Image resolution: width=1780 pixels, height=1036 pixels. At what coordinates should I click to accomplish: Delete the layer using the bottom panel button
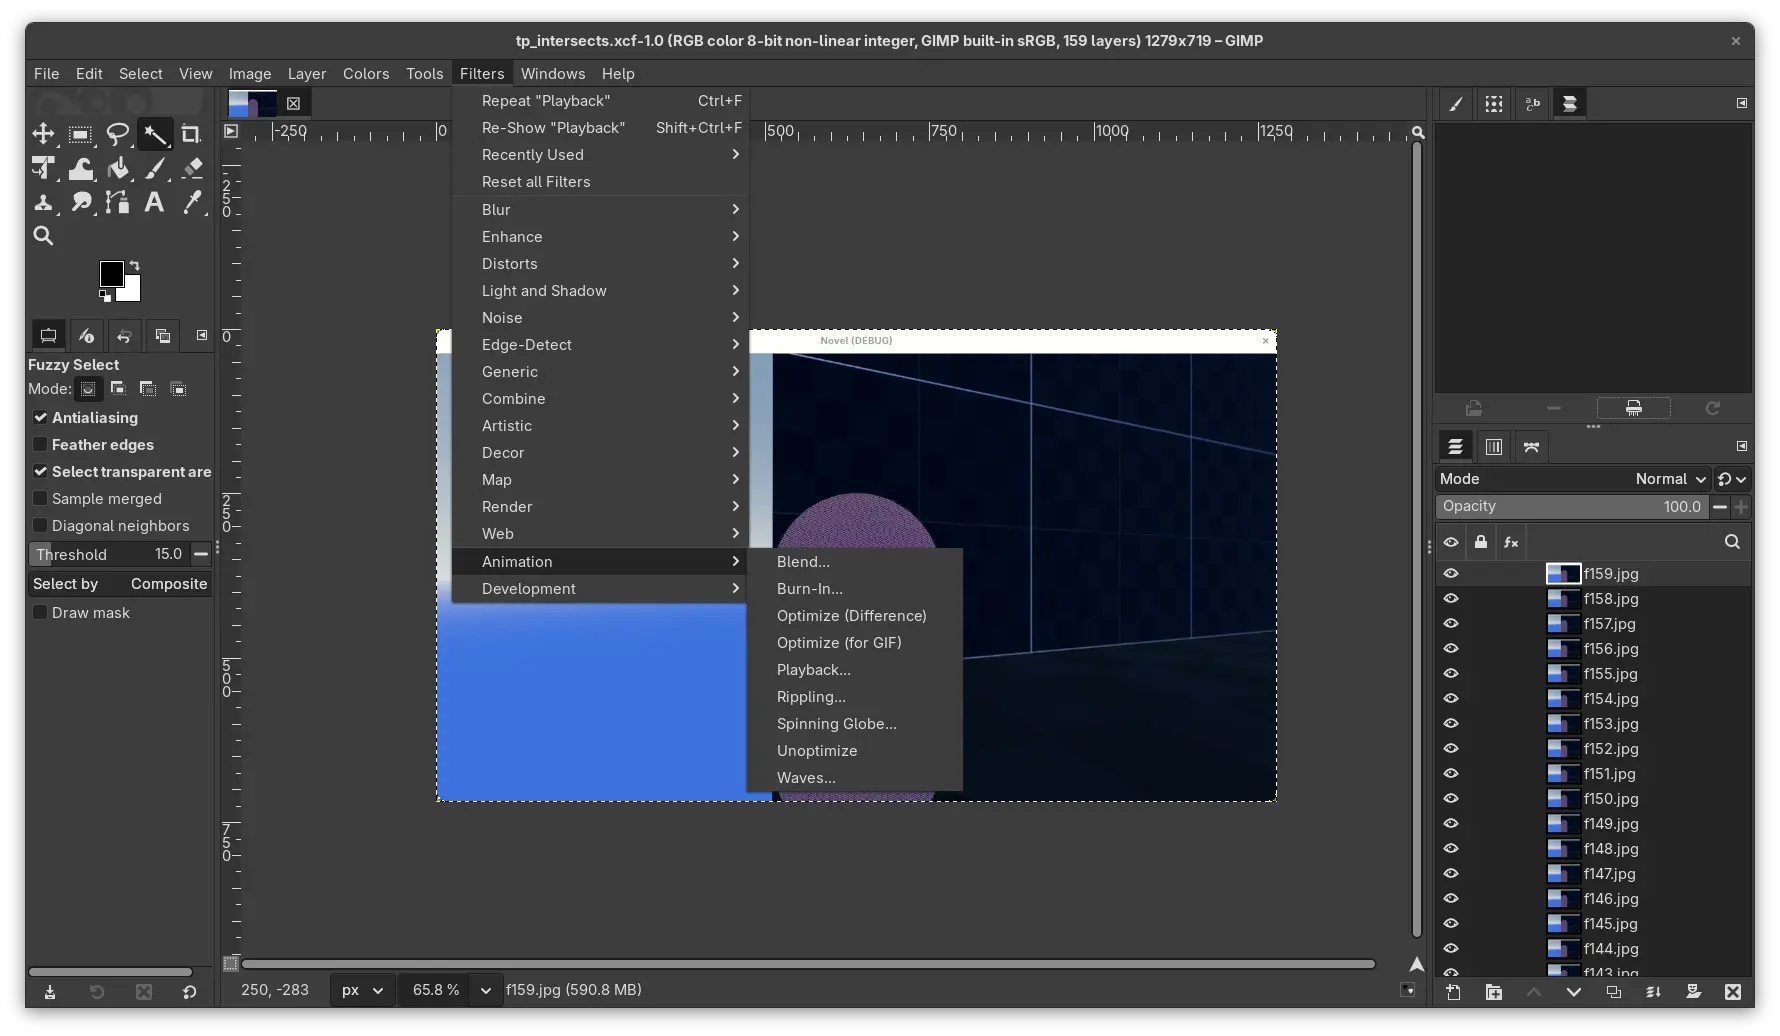tap(1732, 992)
